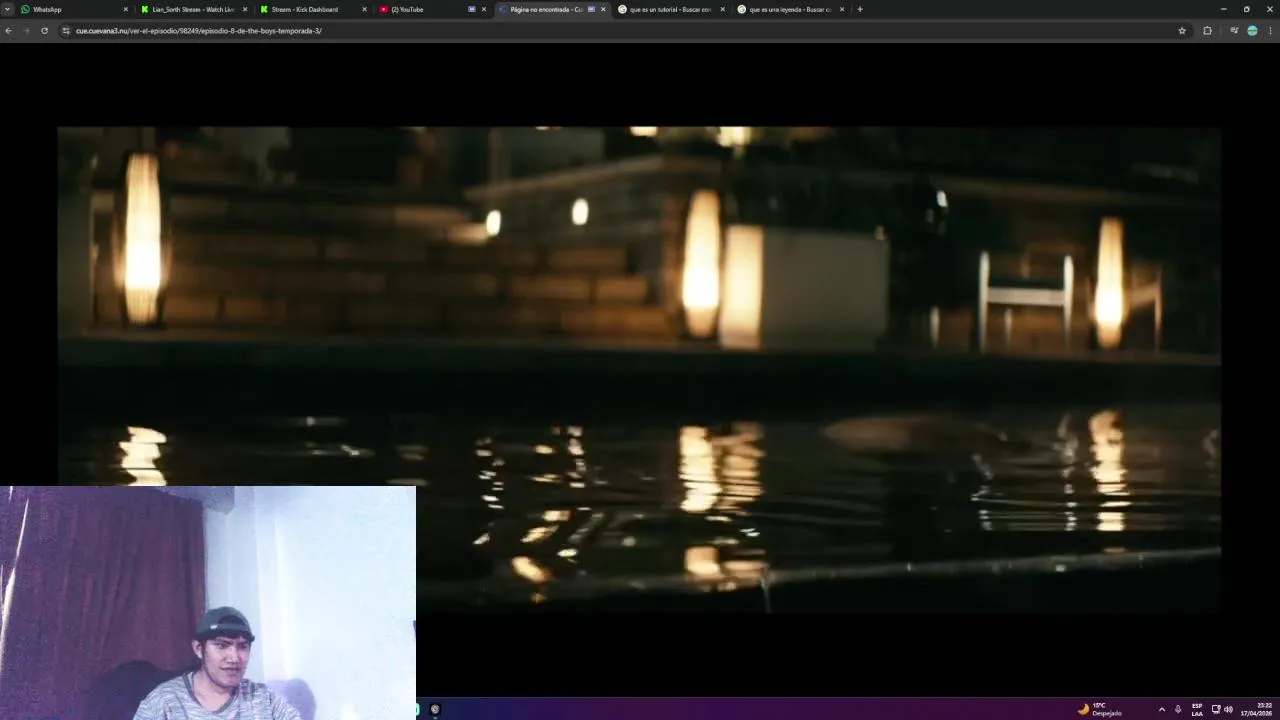Image resolution: width=1280 pixels, height=720 pixels.
Task: Minimize the Chrome window
Action: (1223, 9)
